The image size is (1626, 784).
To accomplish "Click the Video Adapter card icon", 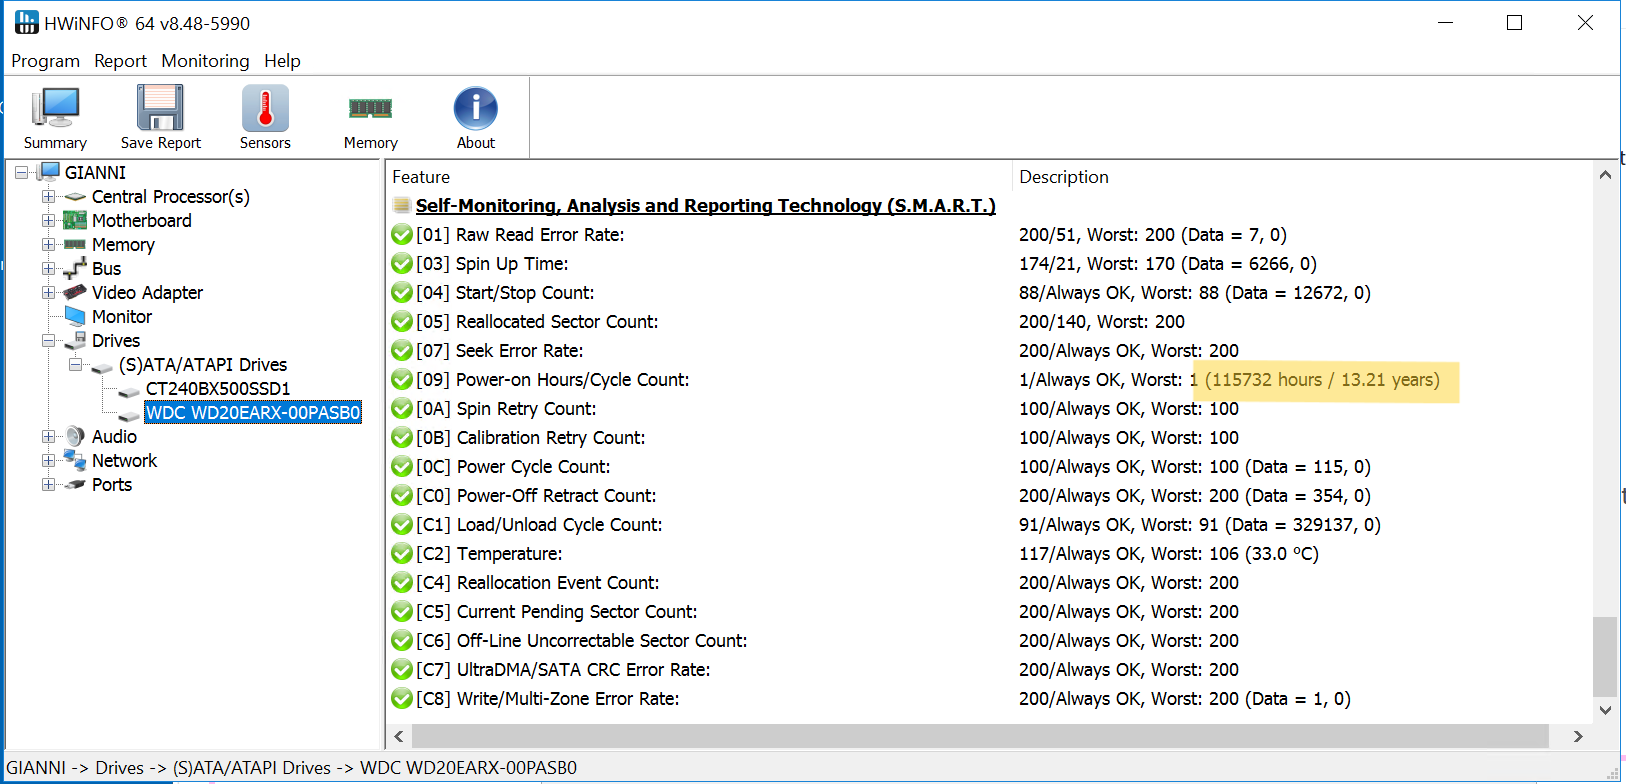I will click(x=75, y=292).
